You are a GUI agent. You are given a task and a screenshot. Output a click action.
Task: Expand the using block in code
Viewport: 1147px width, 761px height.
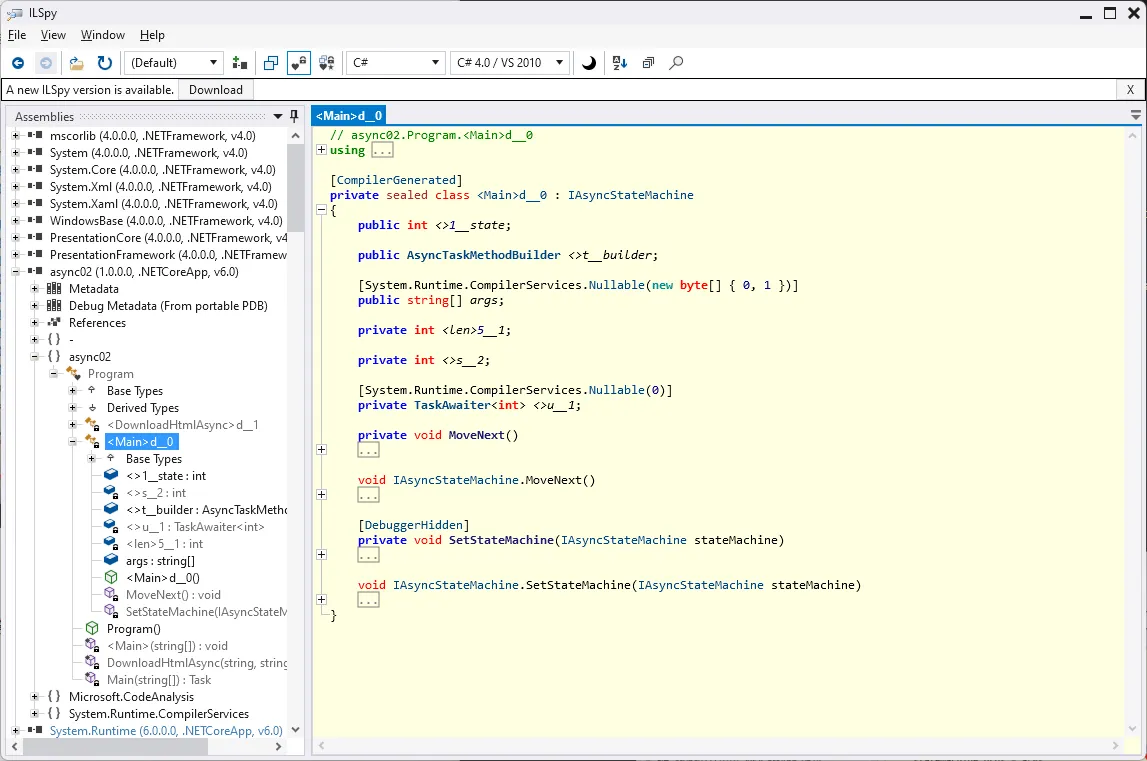point(321,149)
